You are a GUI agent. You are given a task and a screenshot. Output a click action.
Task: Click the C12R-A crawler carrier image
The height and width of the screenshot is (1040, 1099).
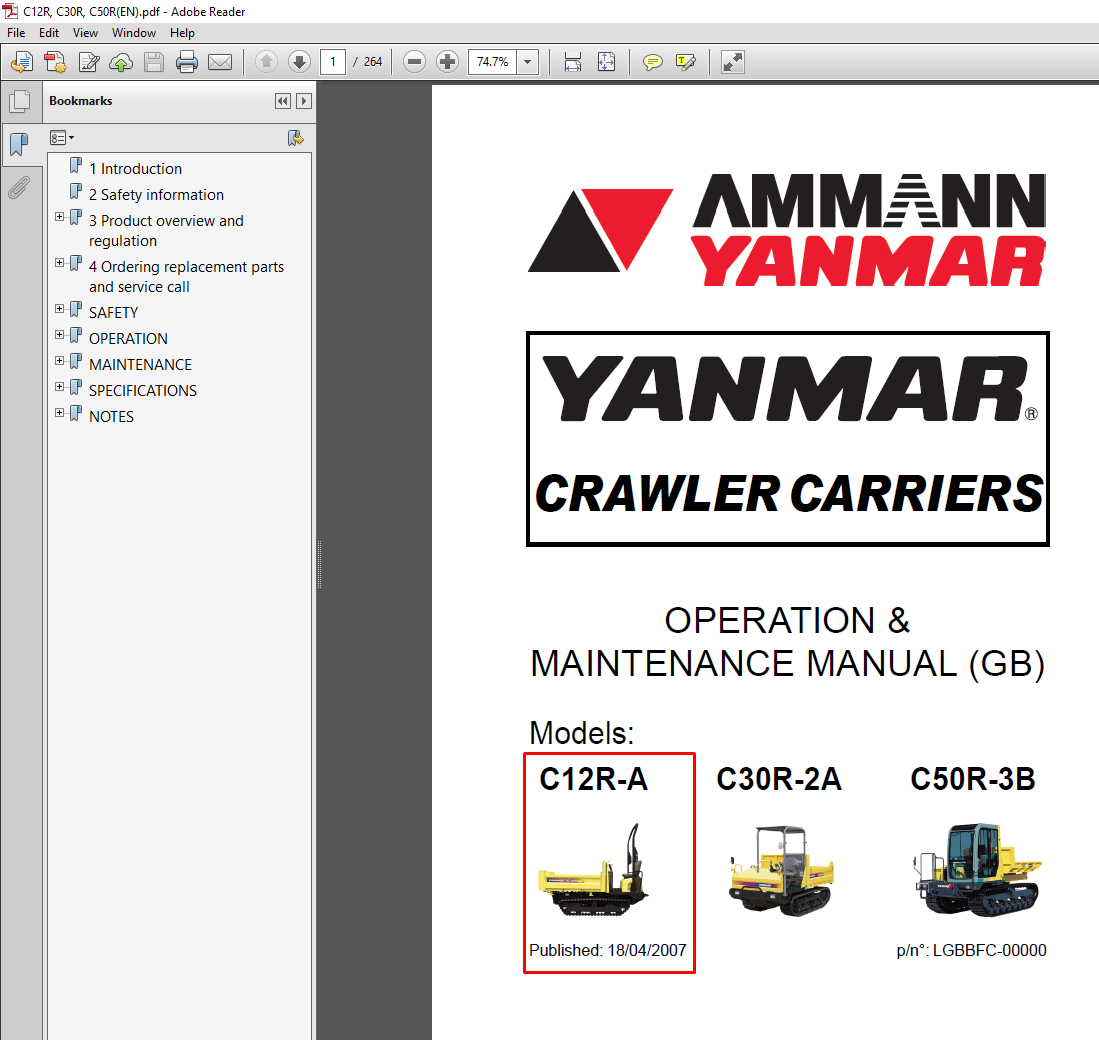[594, 870]
